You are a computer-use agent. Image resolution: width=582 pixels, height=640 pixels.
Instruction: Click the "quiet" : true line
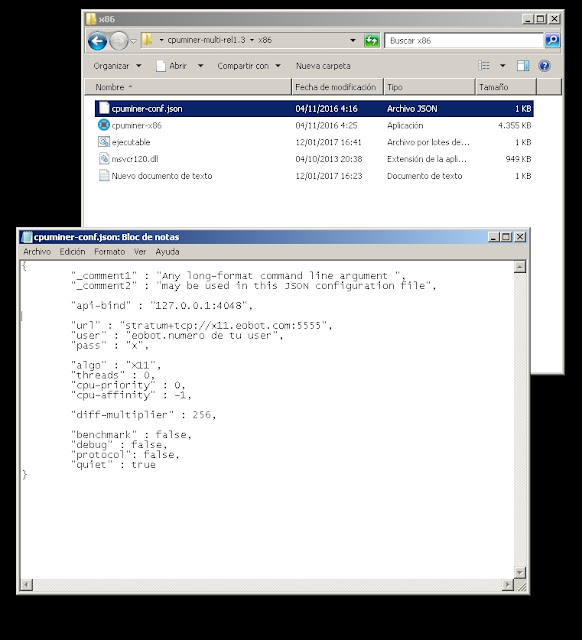pos(113,465)
